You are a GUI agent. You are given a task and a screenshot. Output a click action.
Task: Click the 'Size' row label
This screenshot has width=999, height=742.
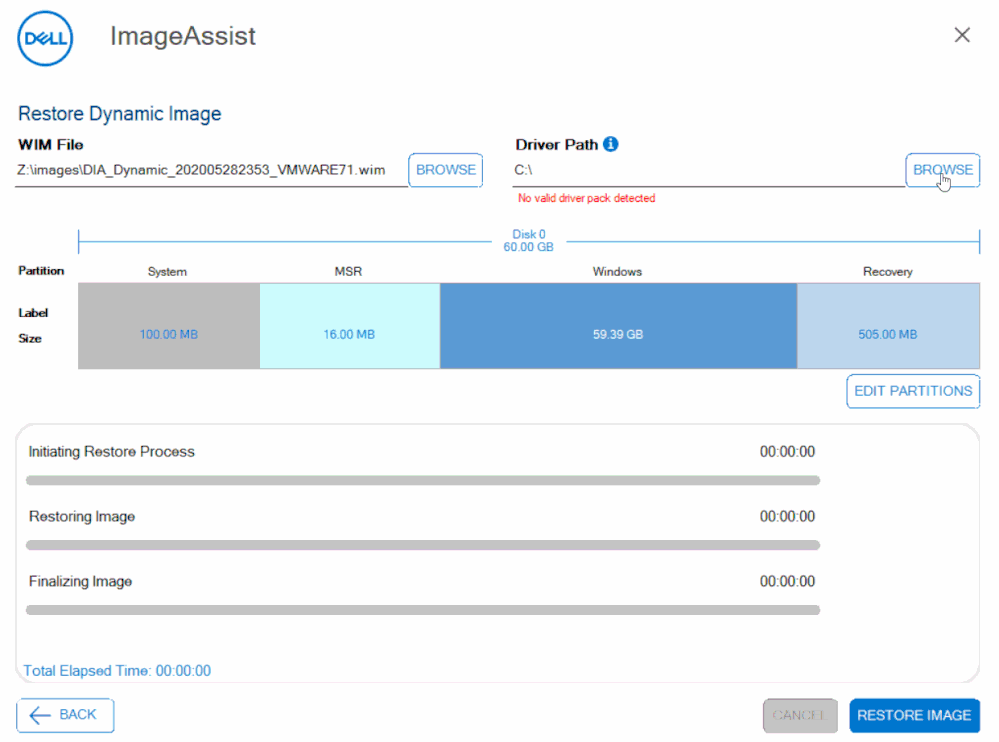tap(30, 338)
